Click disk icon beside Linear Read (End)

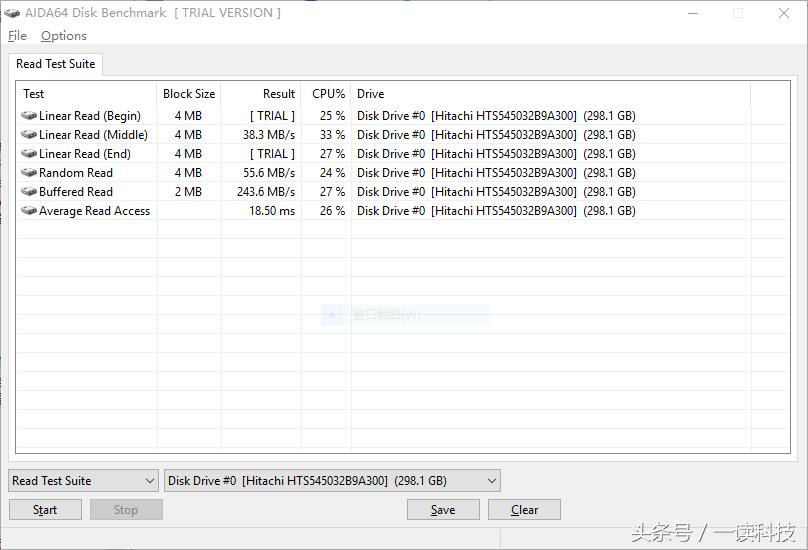coord(29,154)
